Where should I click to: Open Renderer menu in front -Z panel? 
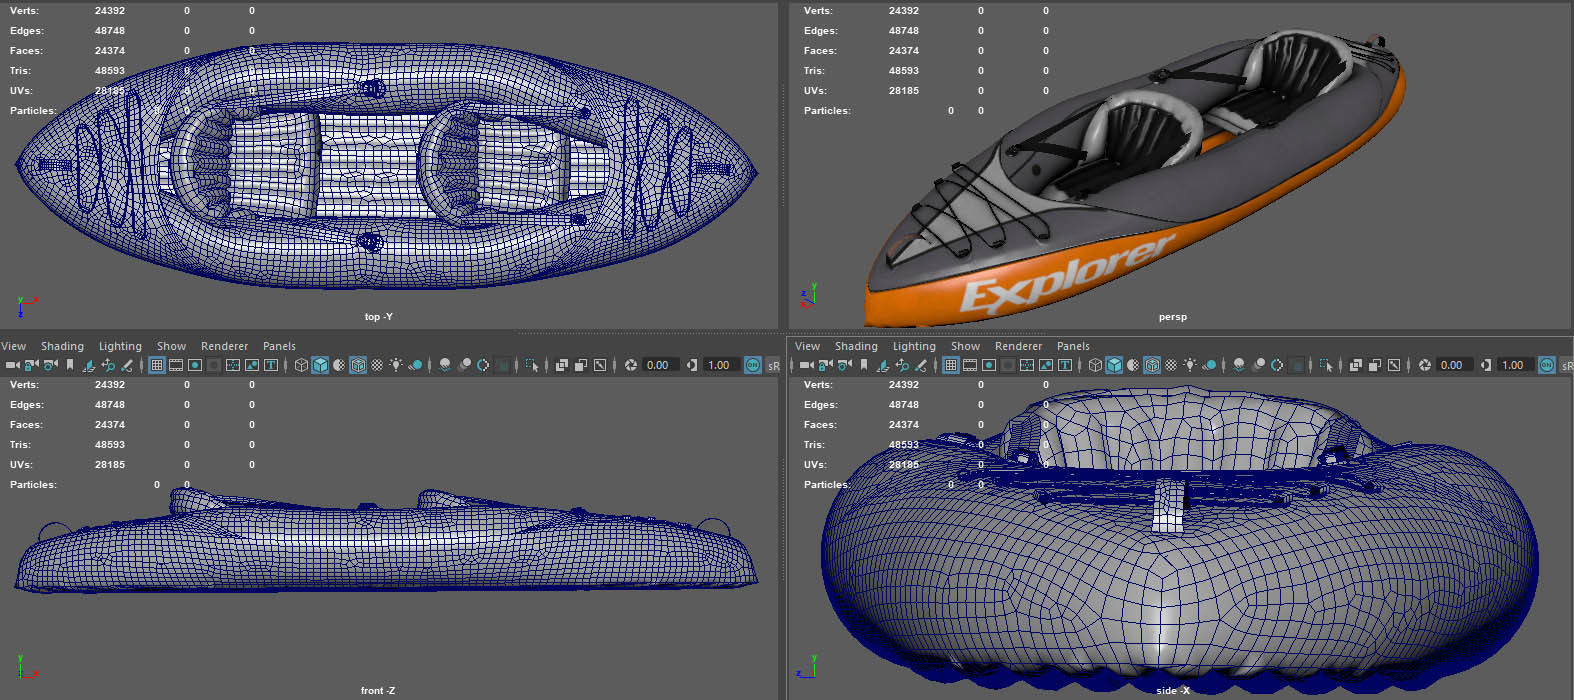(x=224, y=346)
